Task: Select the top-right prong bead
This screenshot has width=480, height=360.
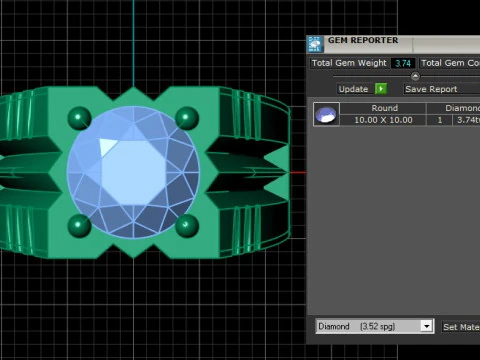Action: (x=187, y=118)
